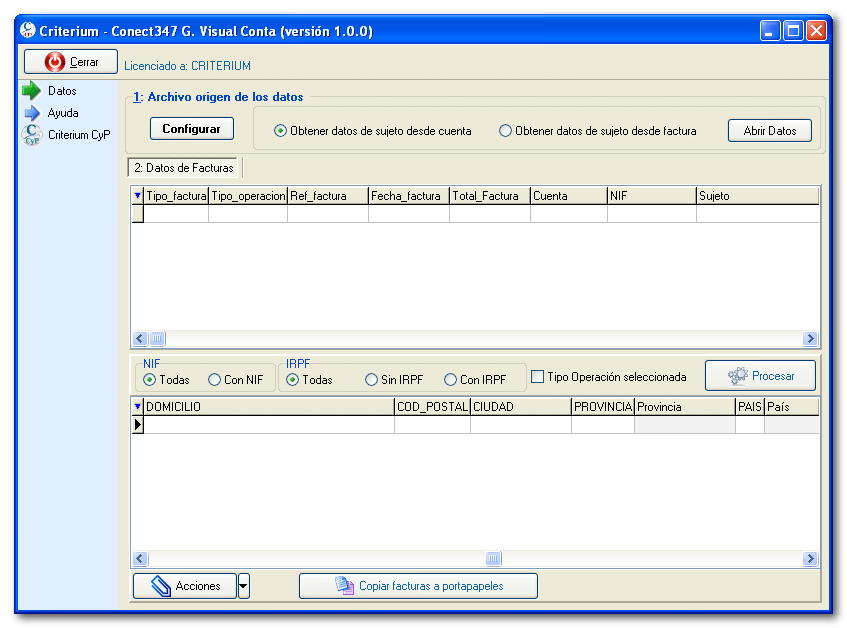
Task: Click PAIS column header
Action: point(750,407)
